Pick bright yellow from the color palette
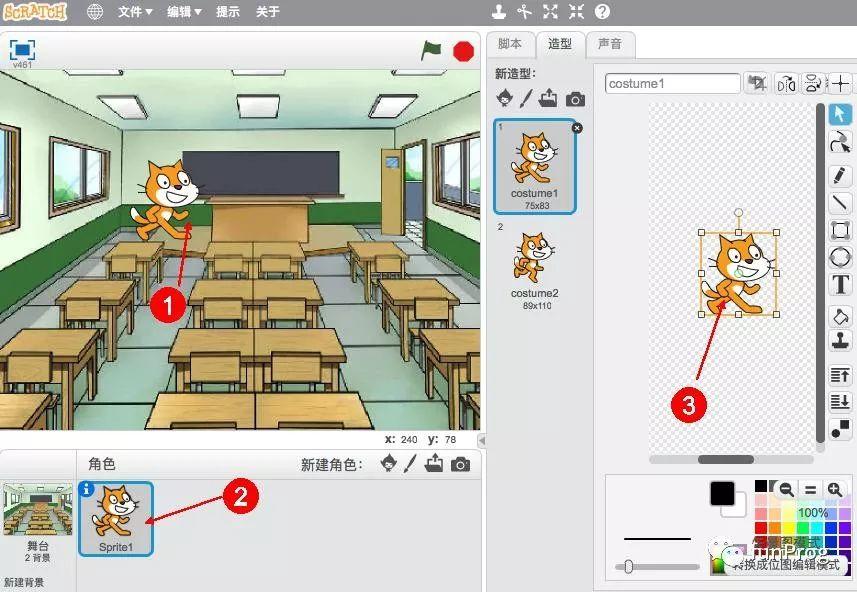Image resolution: width=857 pixels, height=592 pixels. click(x=789, y=527)
